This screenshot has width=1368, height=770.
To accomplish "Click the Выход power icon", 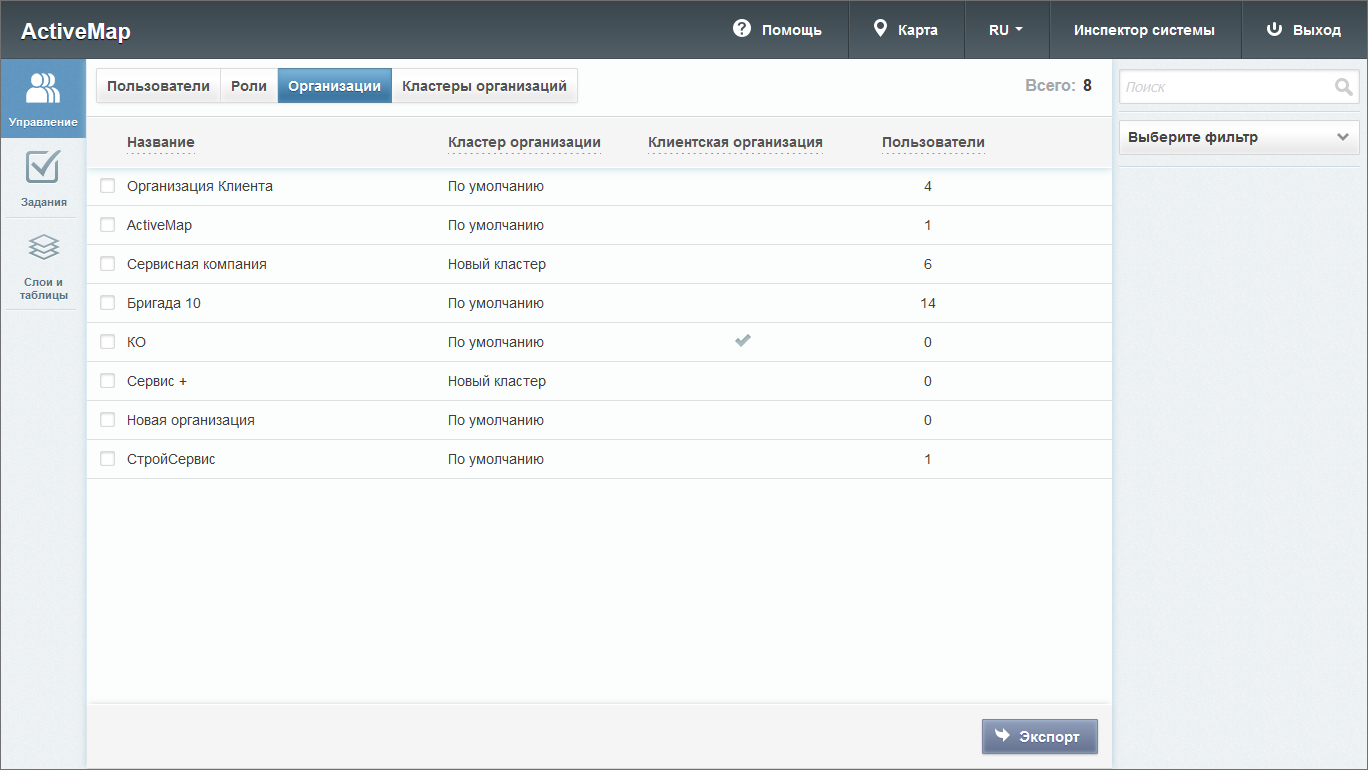I will click(1274, 29).
